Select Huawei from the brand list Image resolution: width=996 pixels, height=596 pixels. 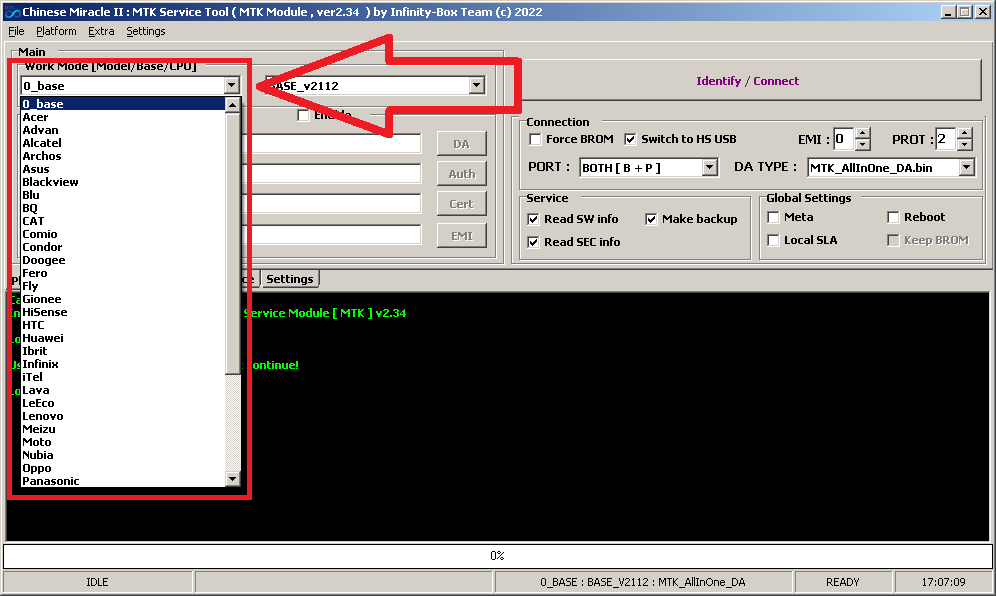tap(123, 338)
